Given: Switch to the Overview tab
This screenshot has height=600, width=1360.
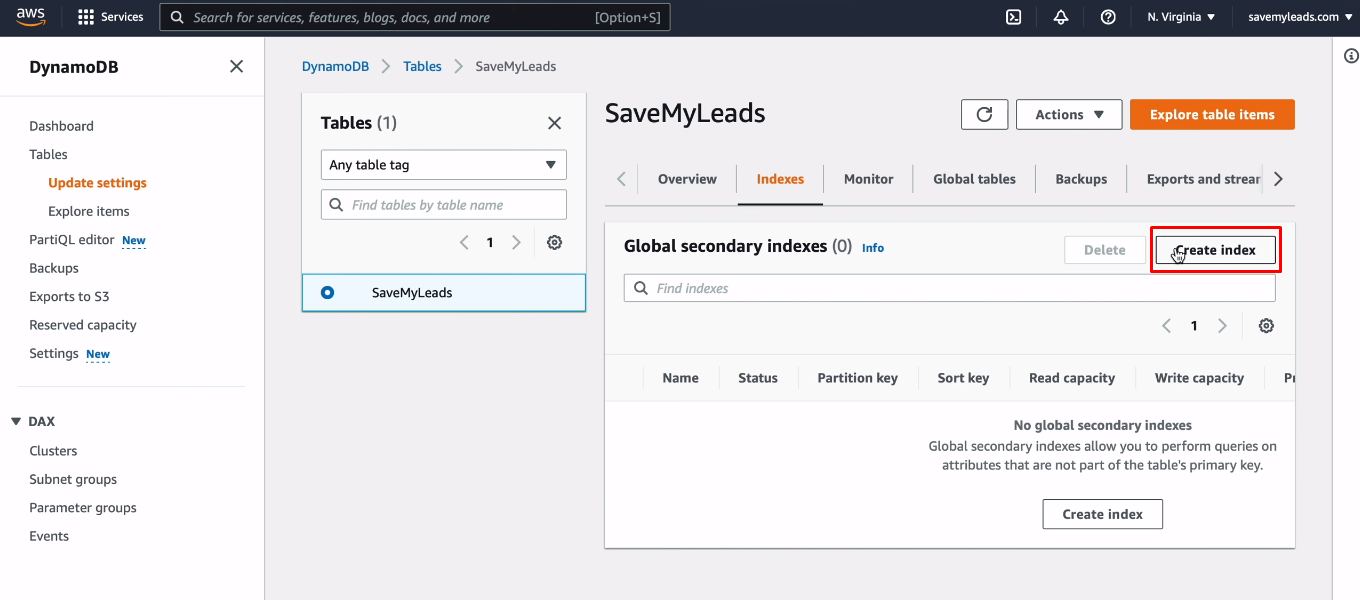Looking at the screenshot, I should [687, 179].
